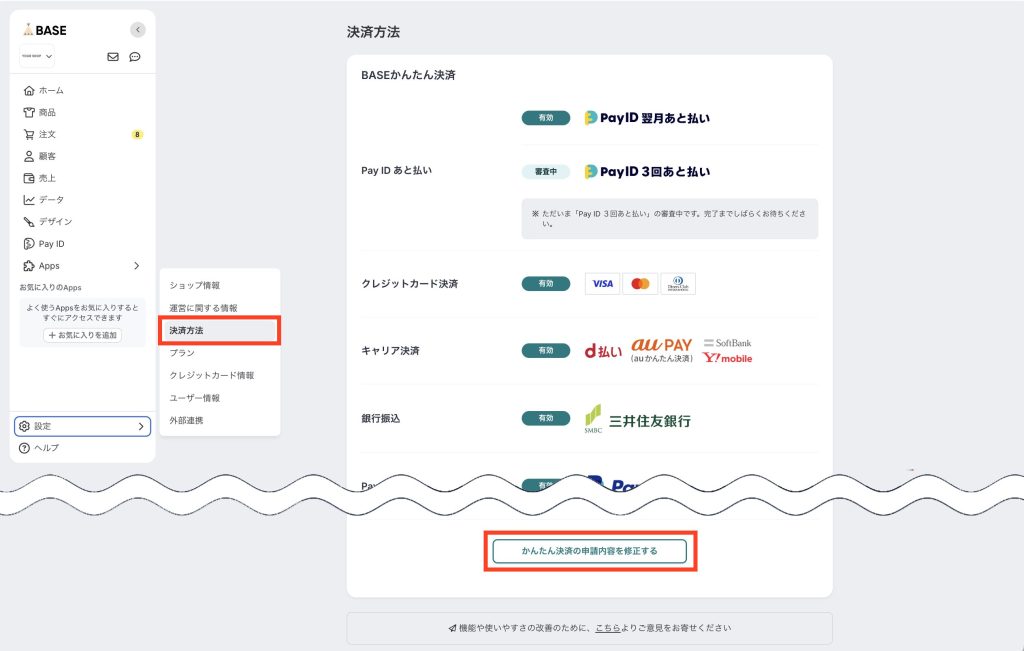The image size is (1024, 651).
Task: Select ショップ情報 in settings submenu
Action: click(194, 286)
